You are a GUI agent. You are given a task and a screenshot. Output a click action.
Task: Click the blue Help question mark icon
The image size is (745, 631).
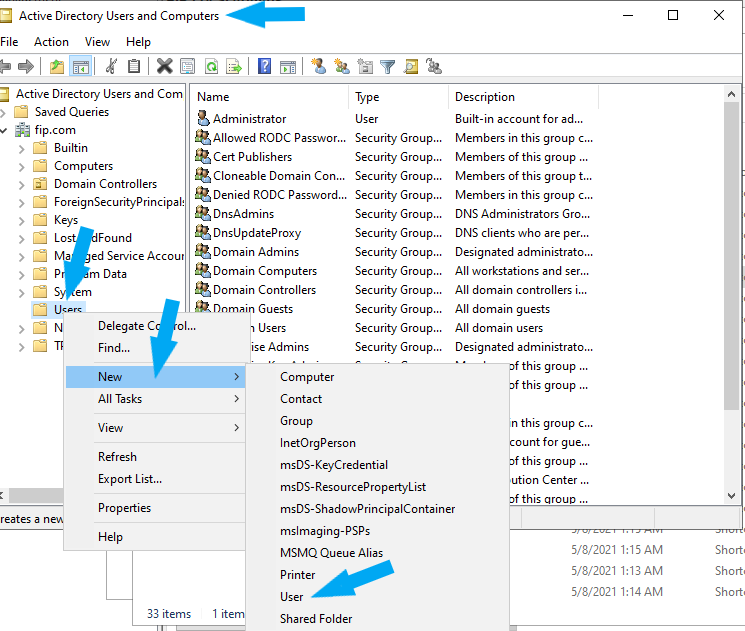pyautogui.click(x=264, y=66)
